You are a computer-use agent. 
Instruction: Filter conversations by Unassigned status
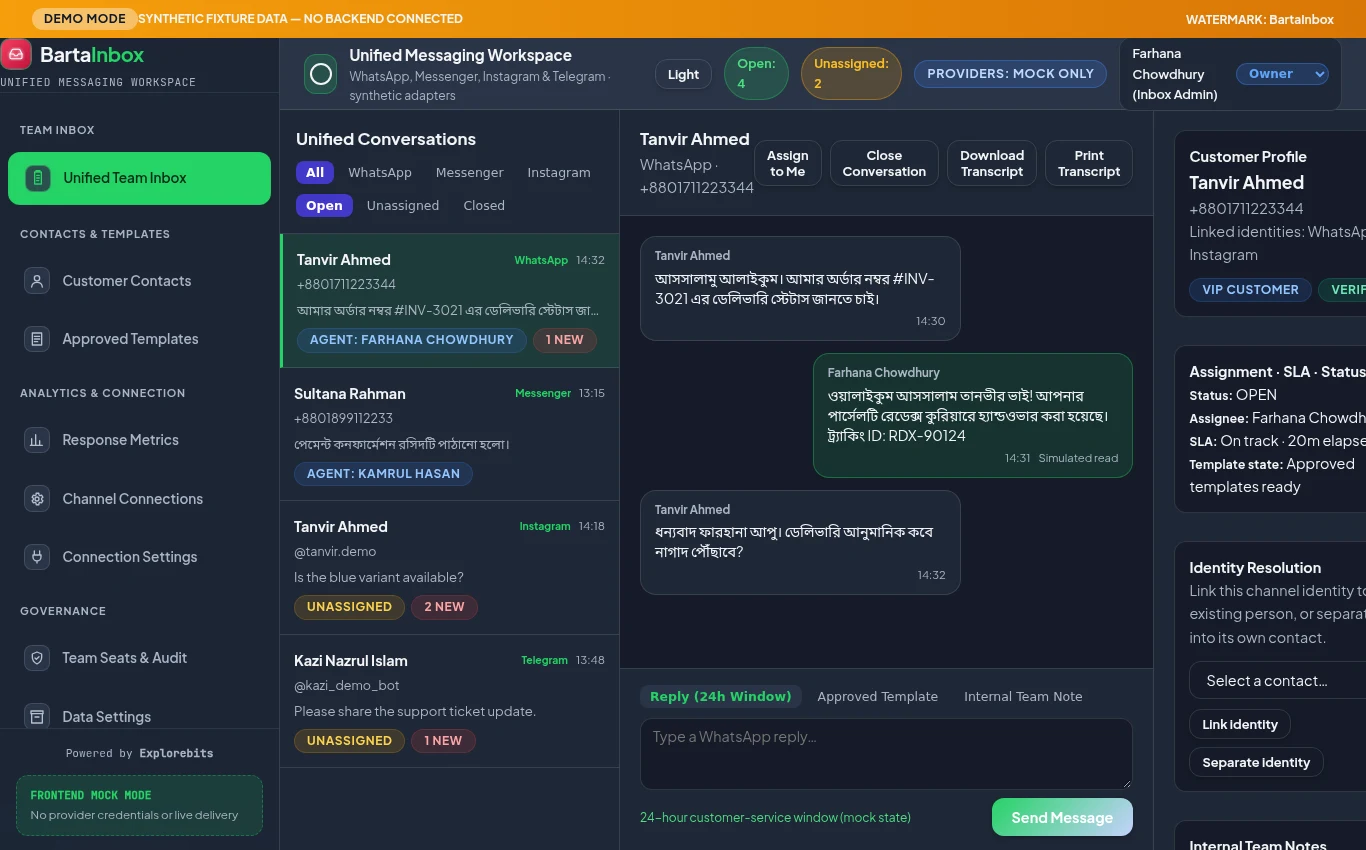coord(403,205)
